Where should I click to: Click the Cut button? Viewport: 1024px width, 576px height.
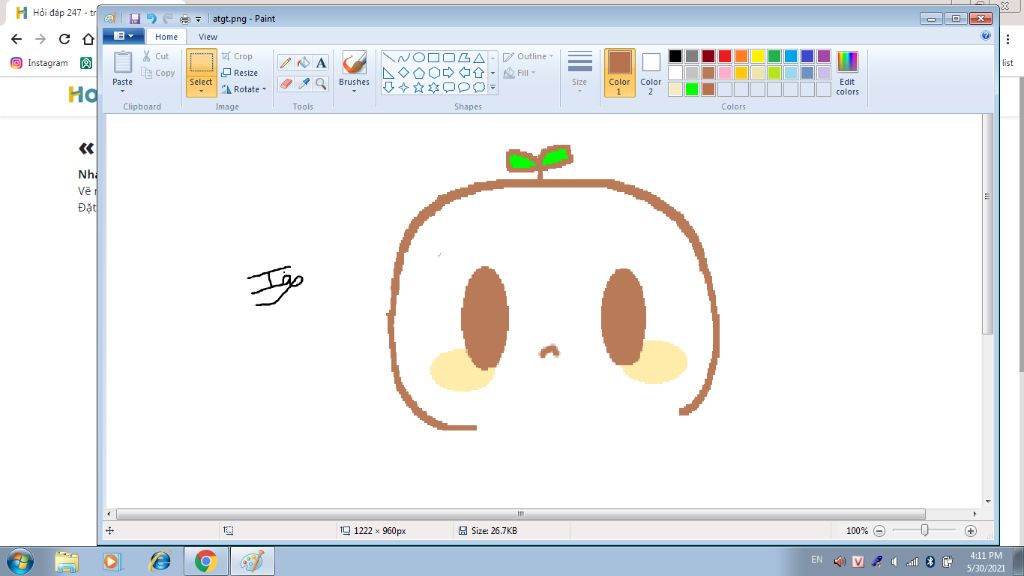156,56
